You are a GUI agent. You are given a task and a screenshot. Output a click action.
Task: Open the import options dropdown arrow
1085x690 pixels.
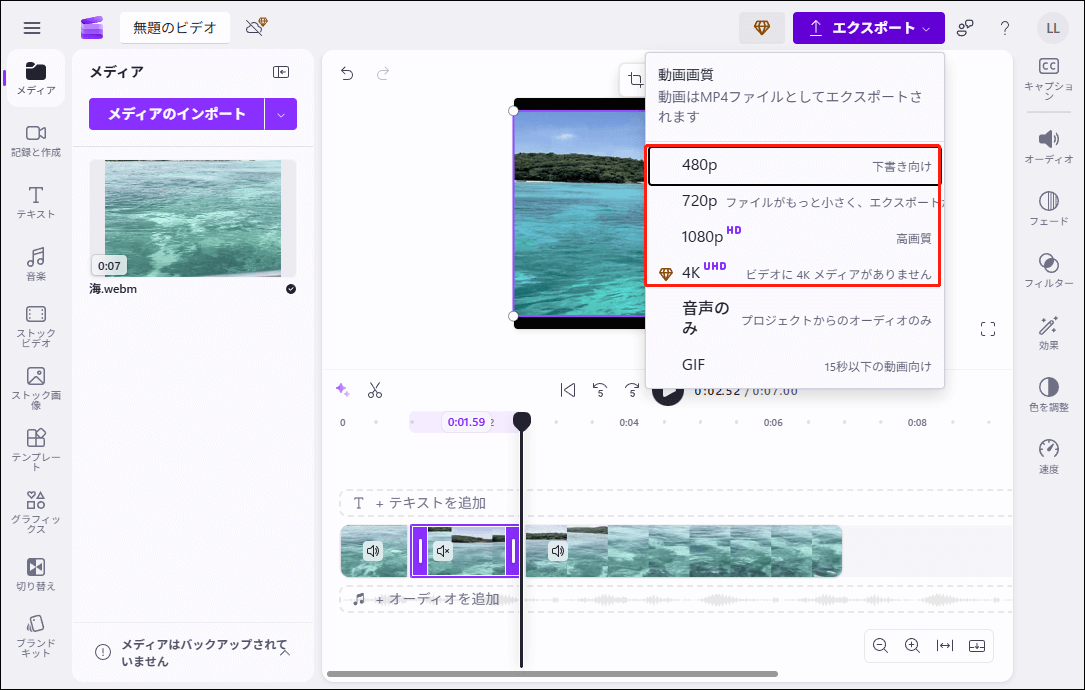point(281,114)
